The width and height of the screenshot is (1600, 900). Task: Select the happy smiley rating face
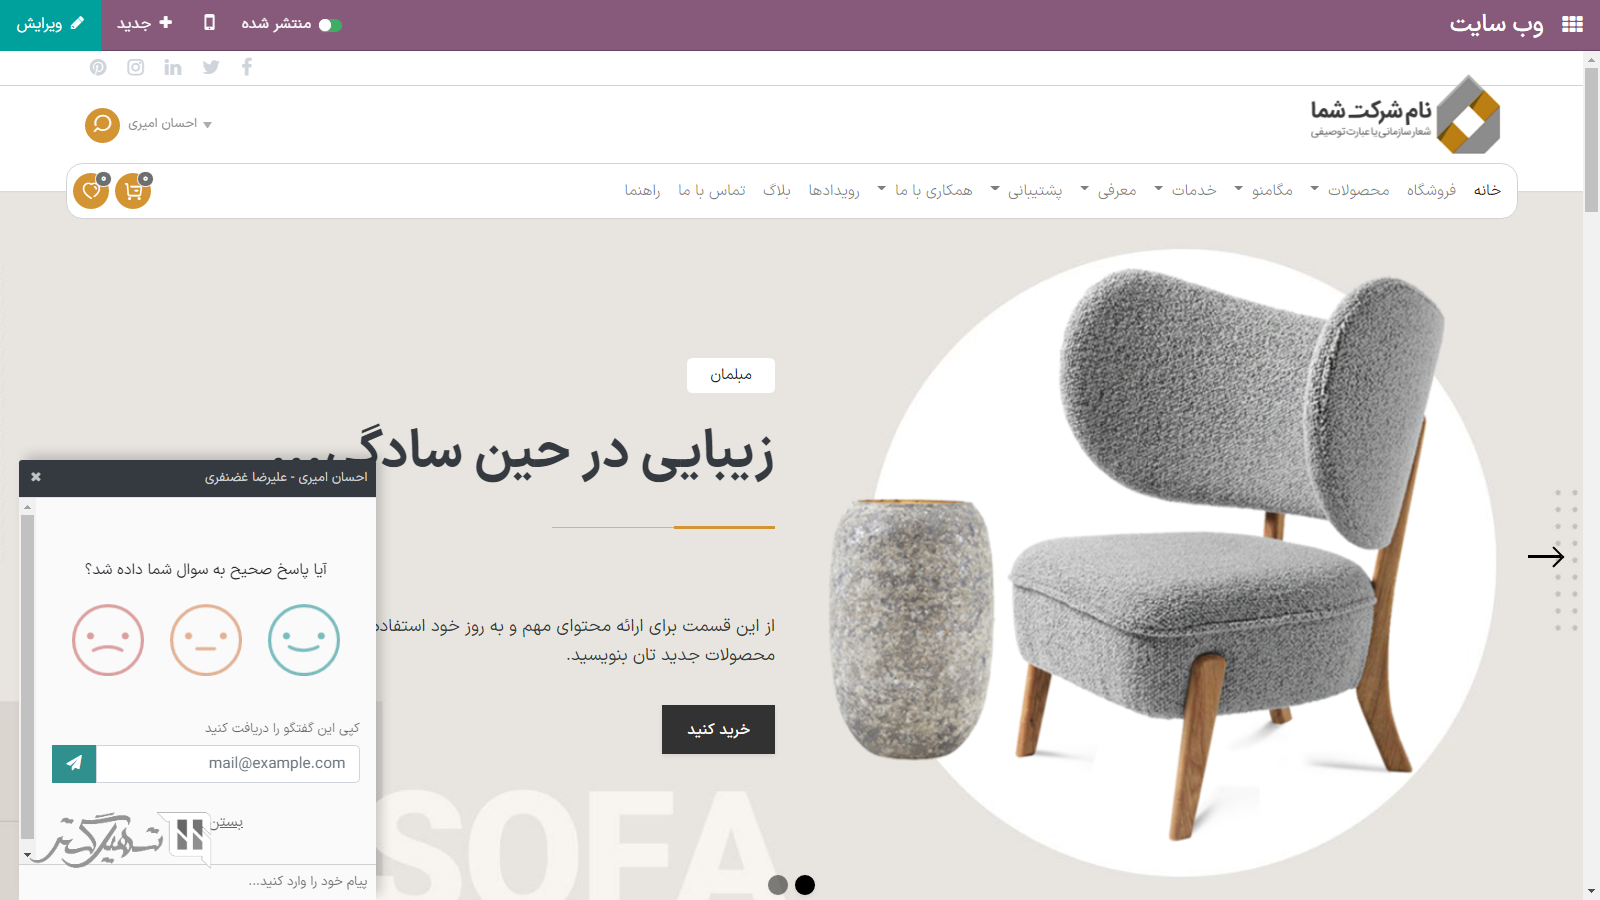(x=304, y=640)
